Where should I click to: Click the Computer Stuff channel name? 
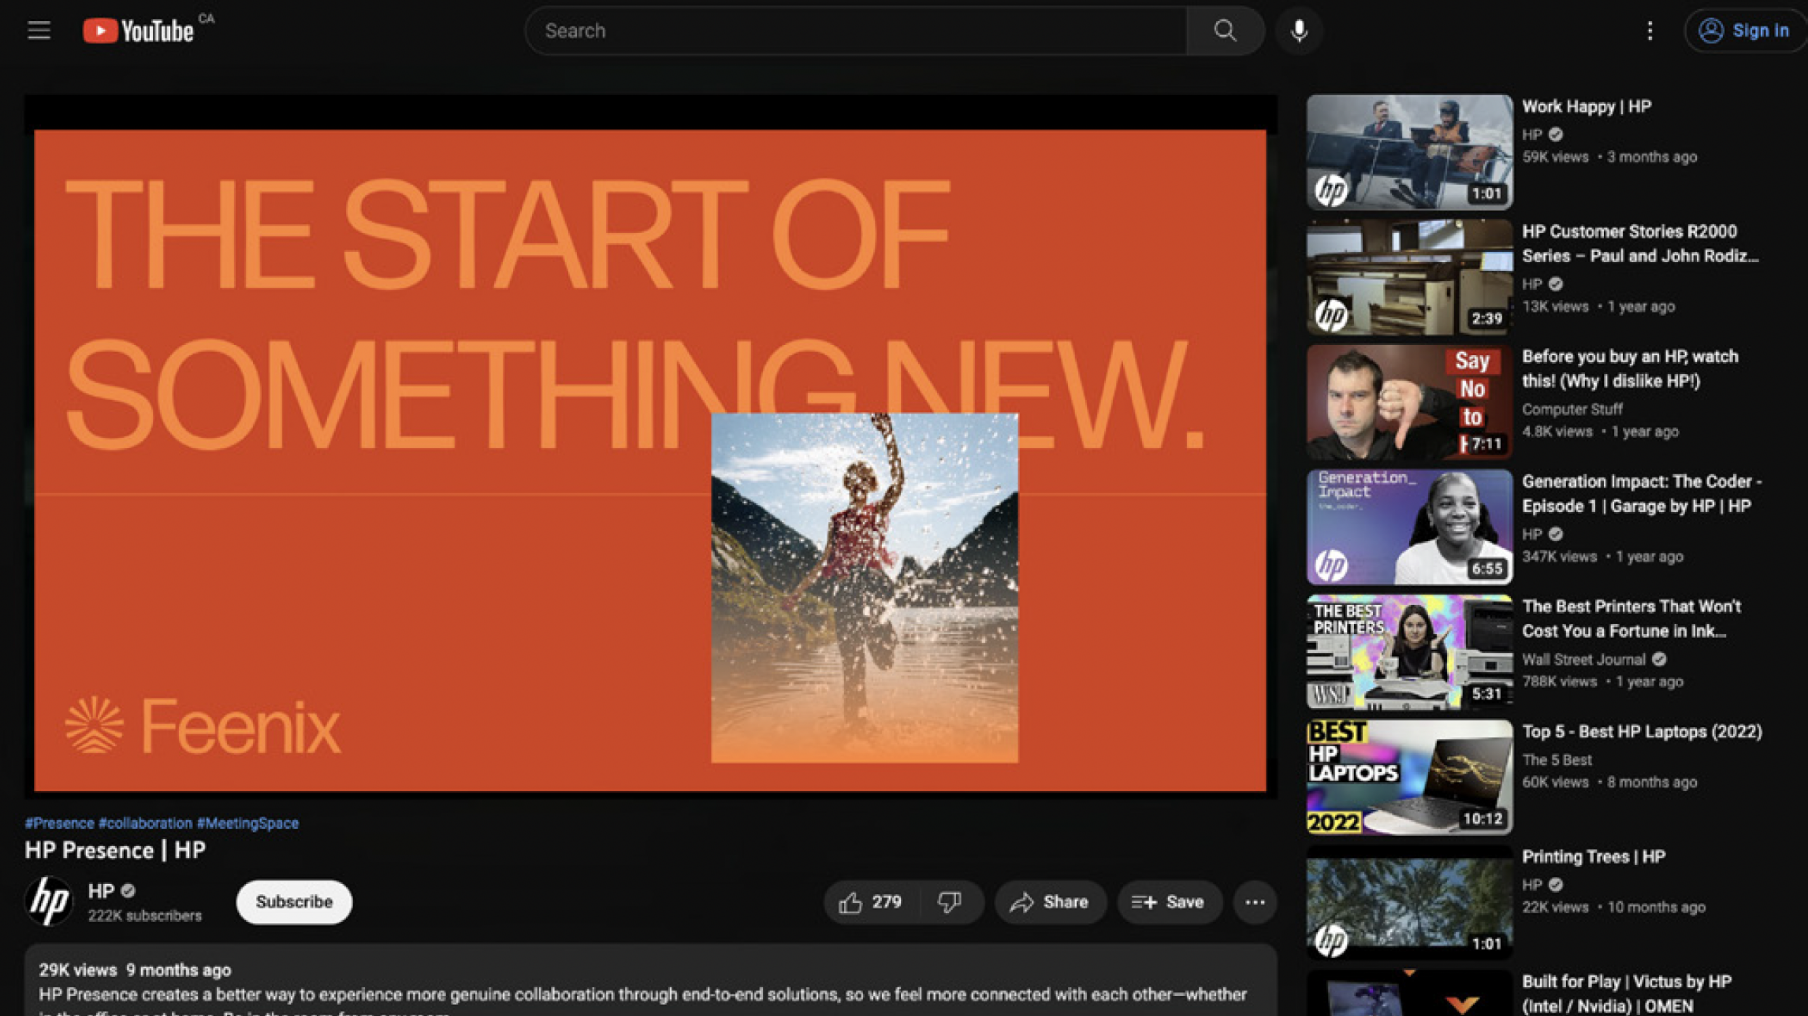[1572, 409]
